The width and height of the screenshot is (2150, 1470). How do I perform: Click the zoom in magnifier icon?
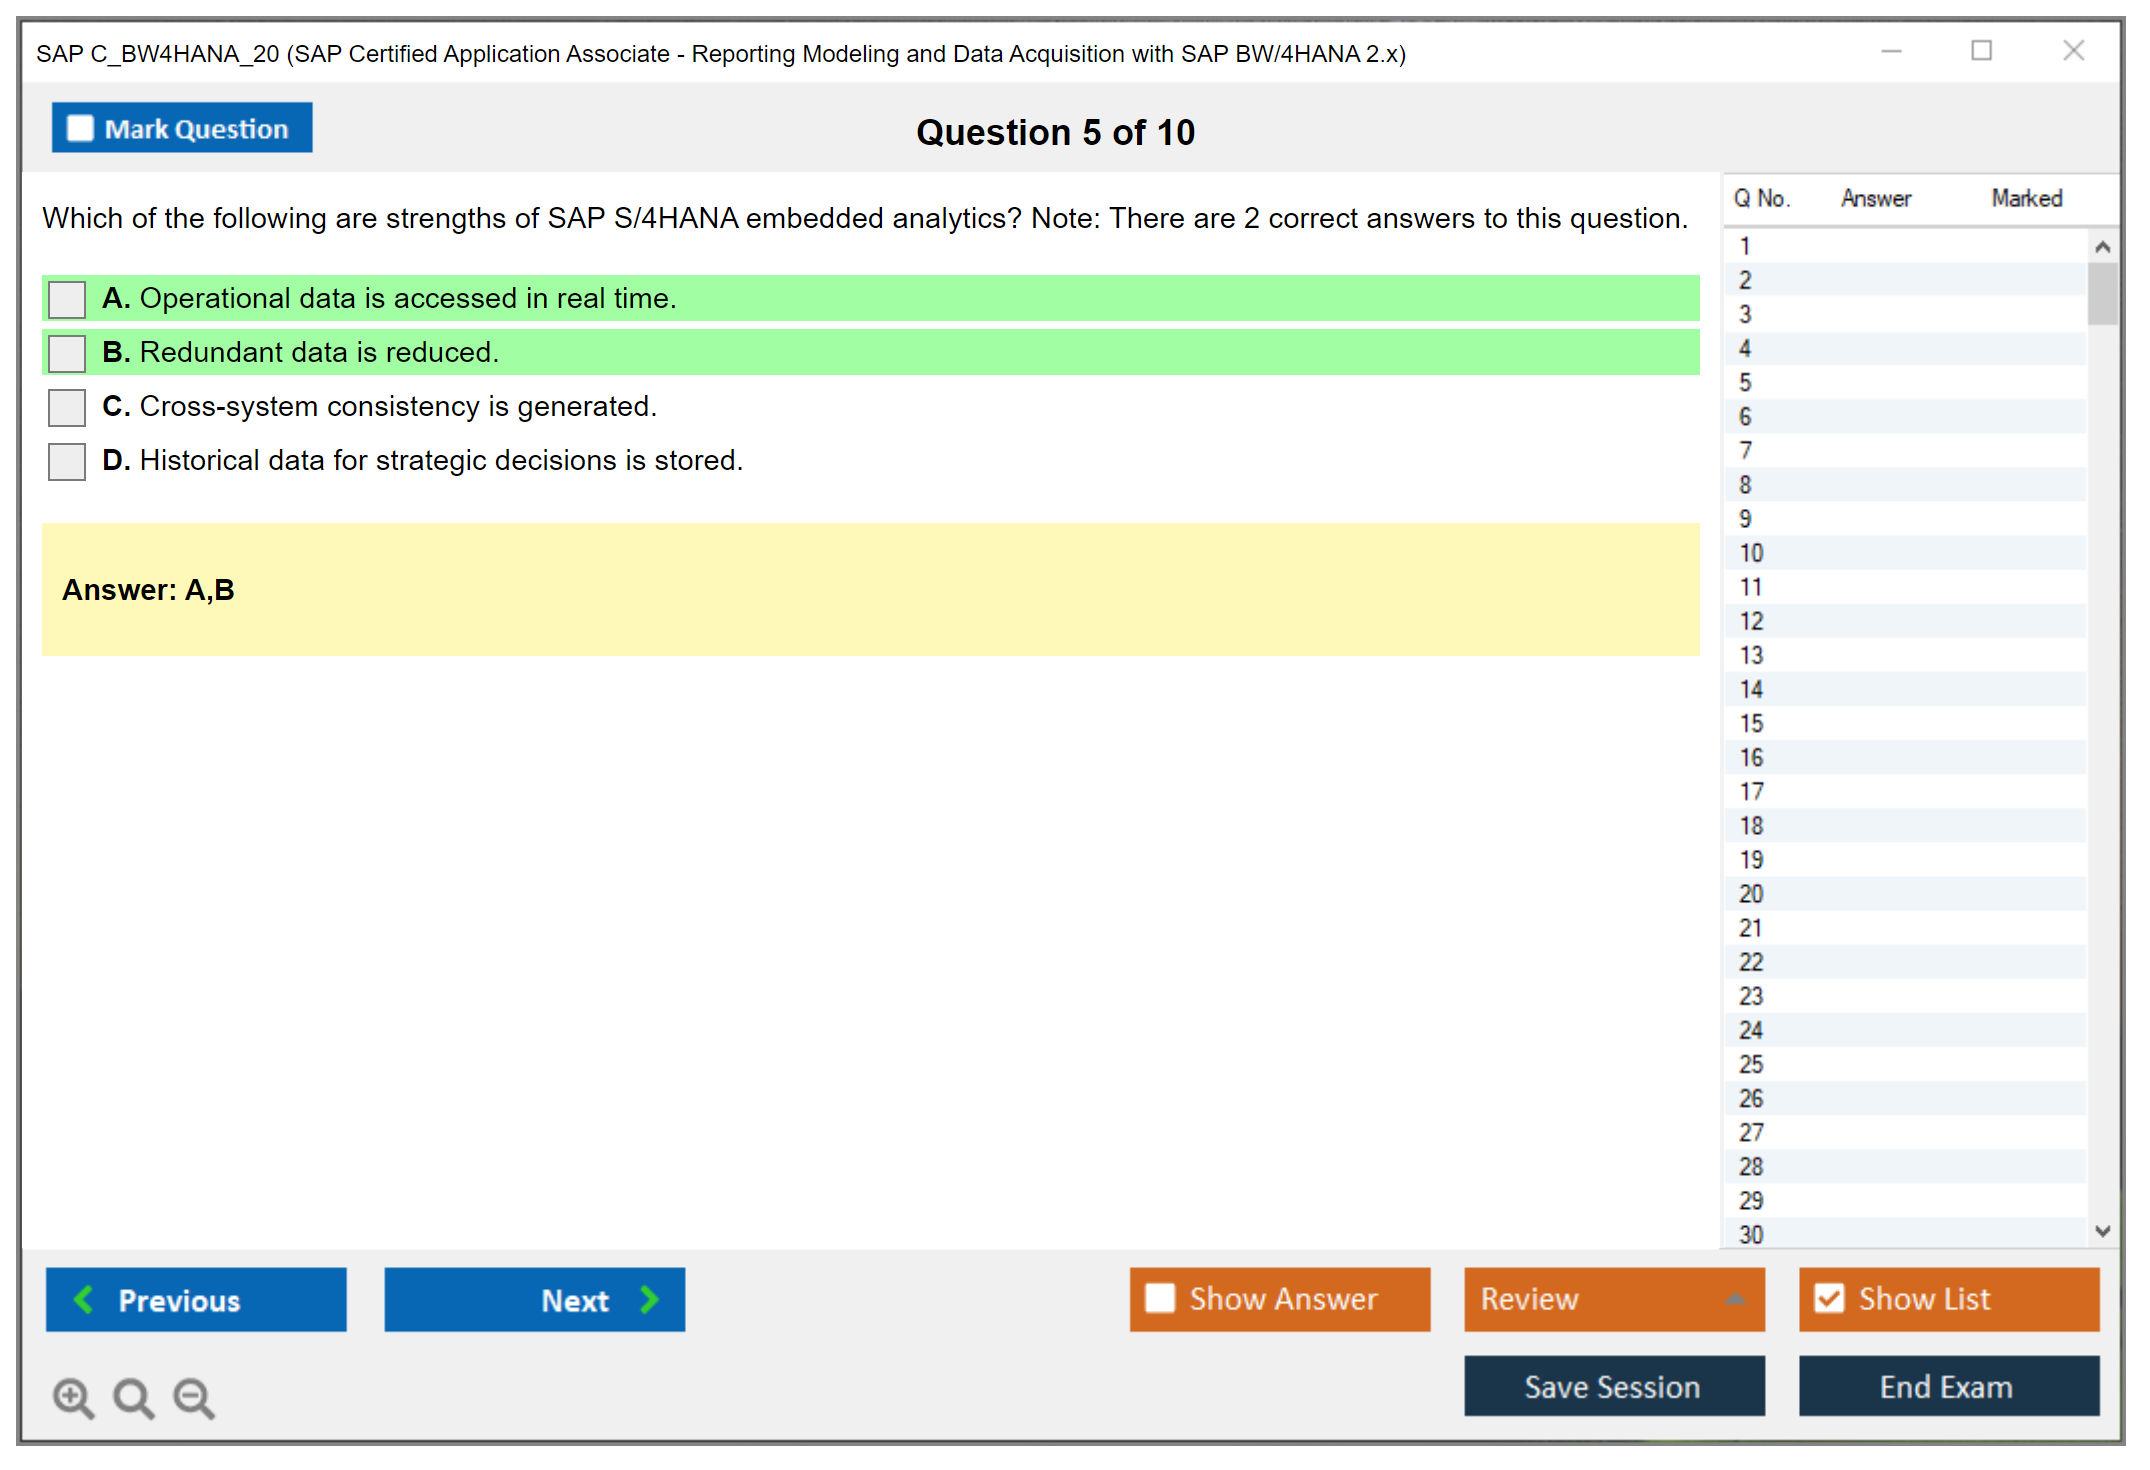(73, 1397)
